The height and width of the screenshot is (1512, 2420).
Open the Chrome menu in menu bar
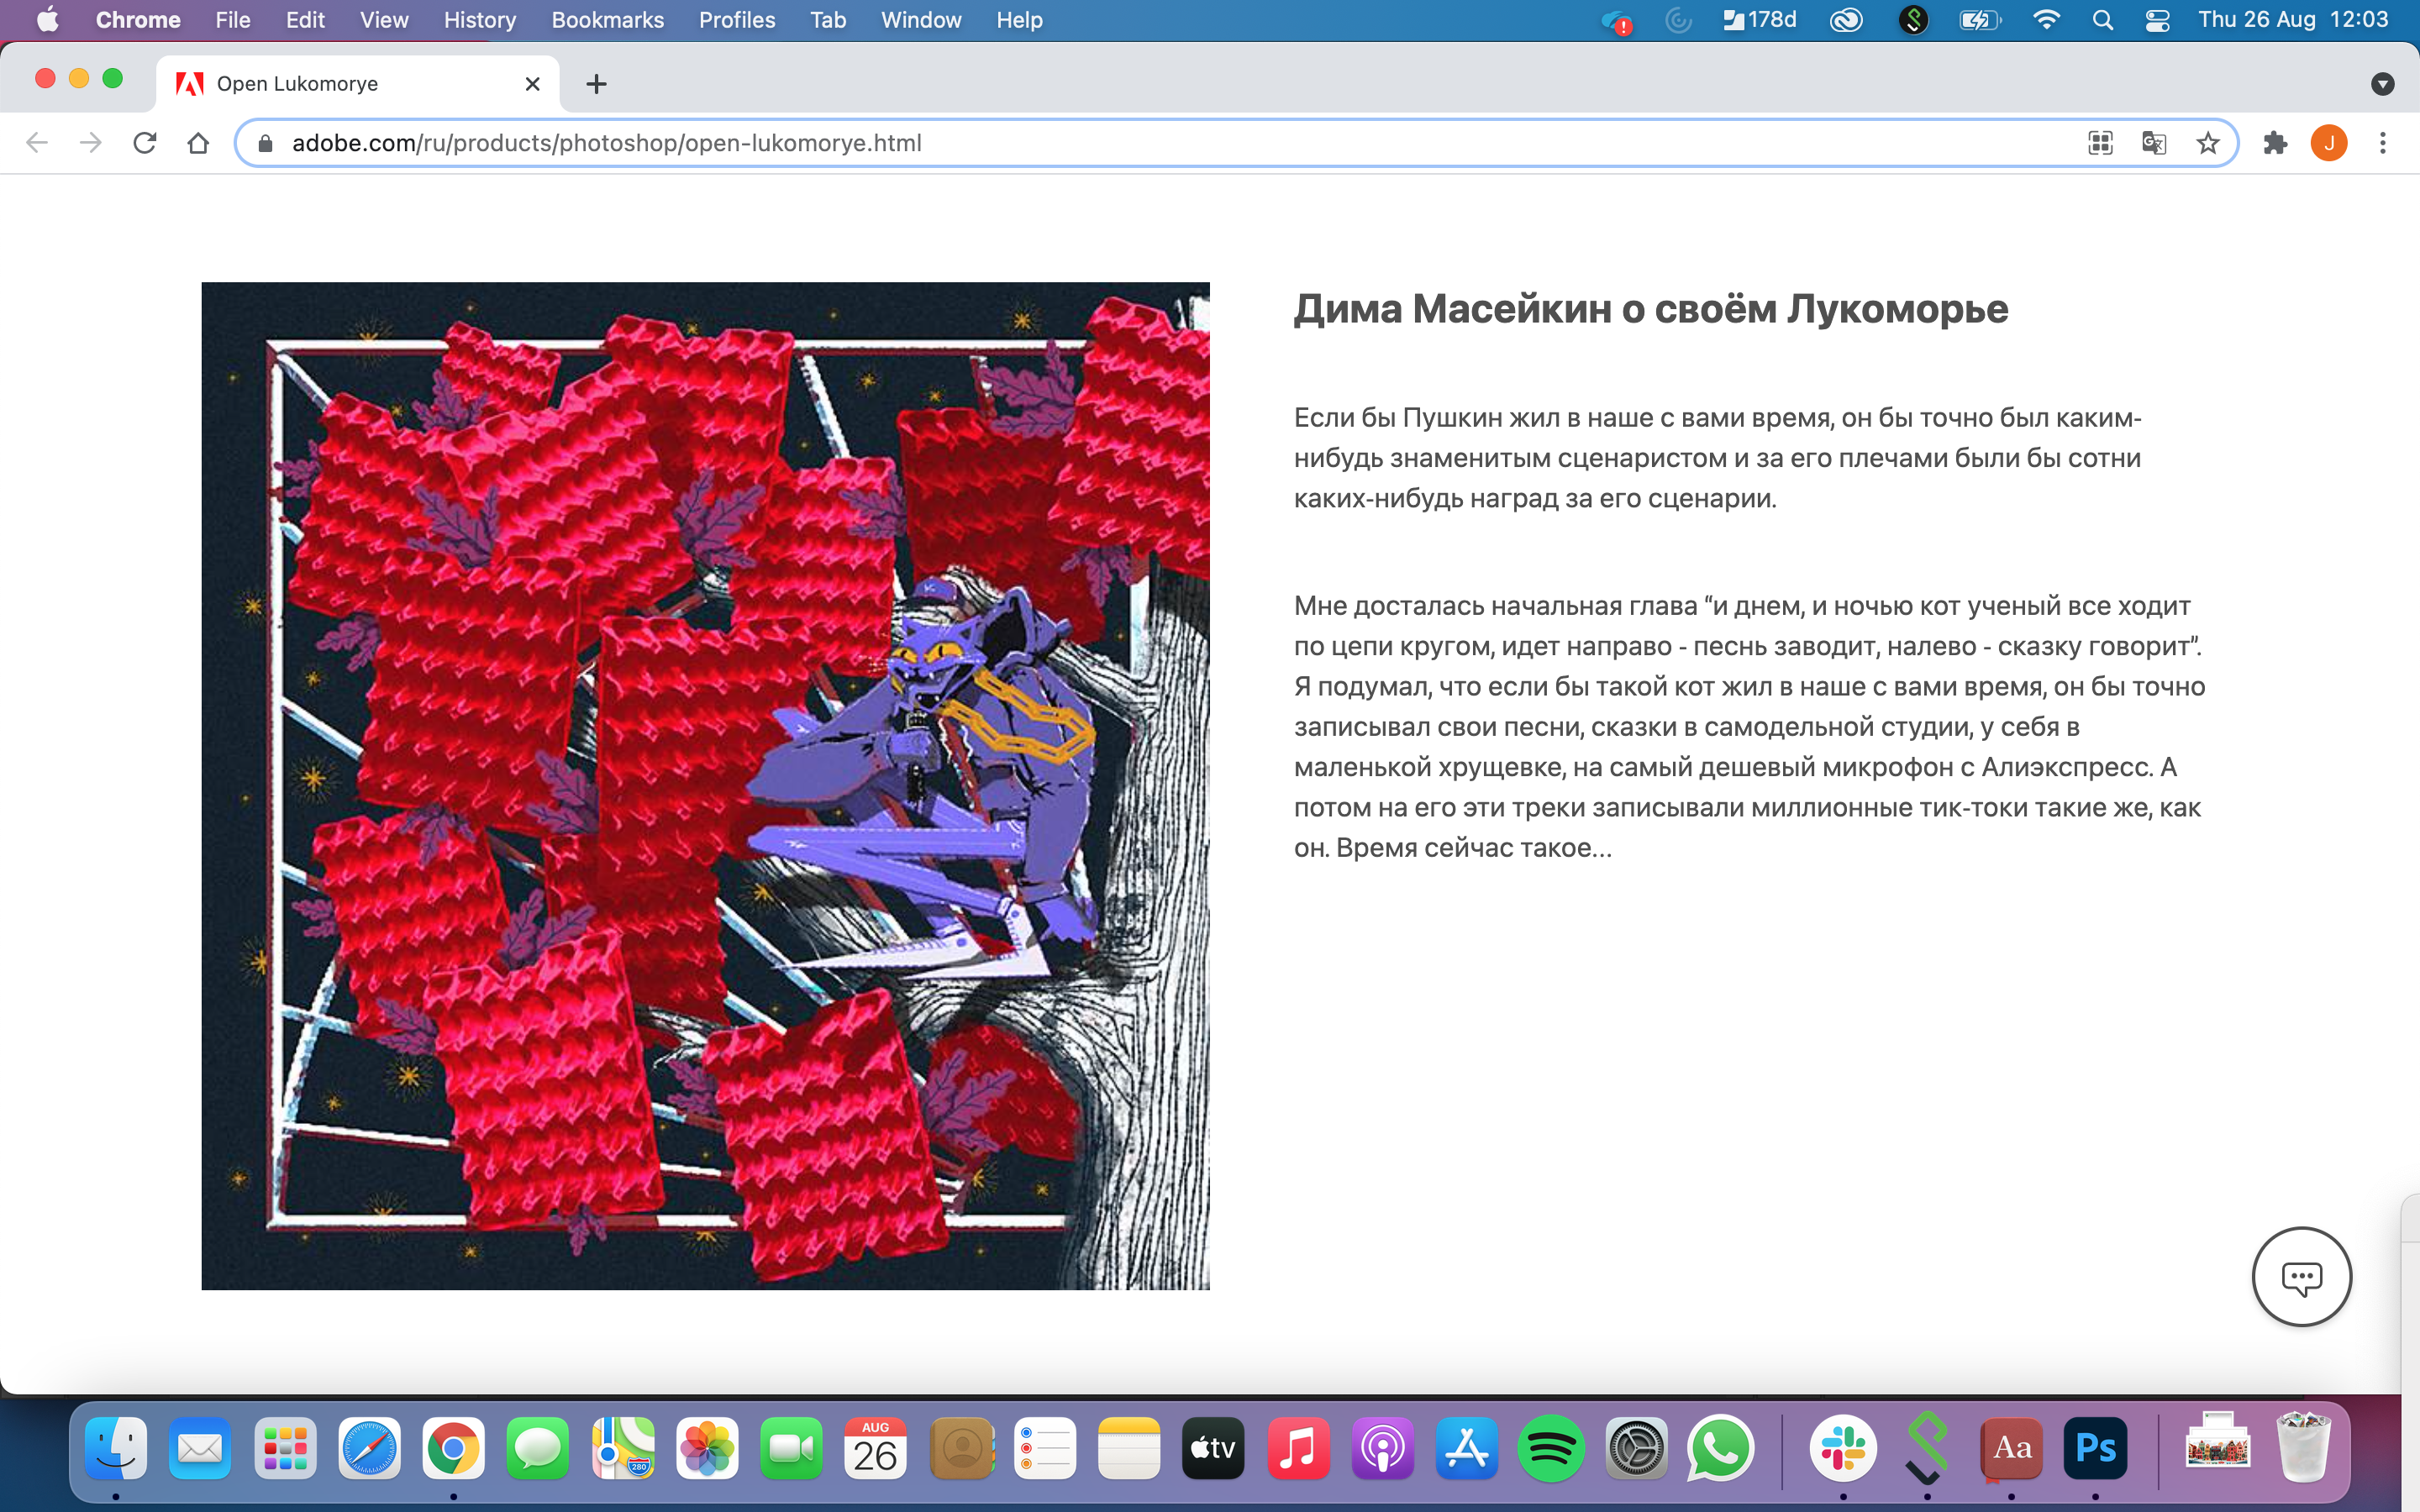[138, 20]
